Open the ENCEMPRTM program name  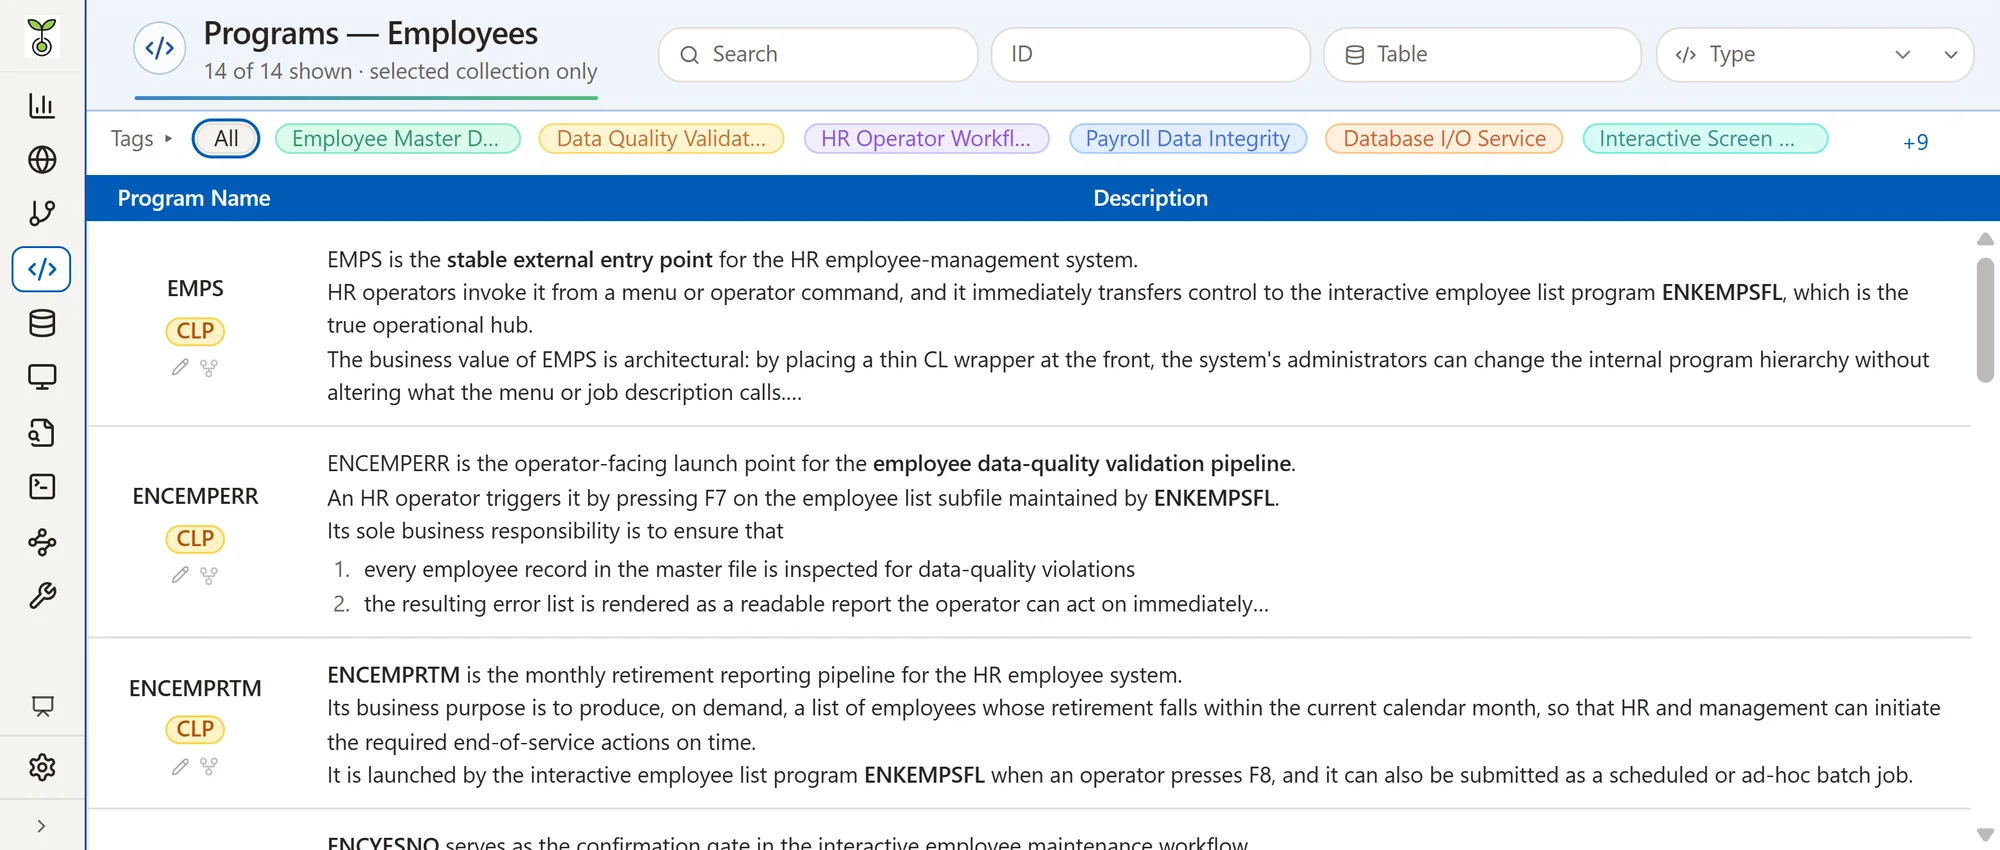pos(195,688)
